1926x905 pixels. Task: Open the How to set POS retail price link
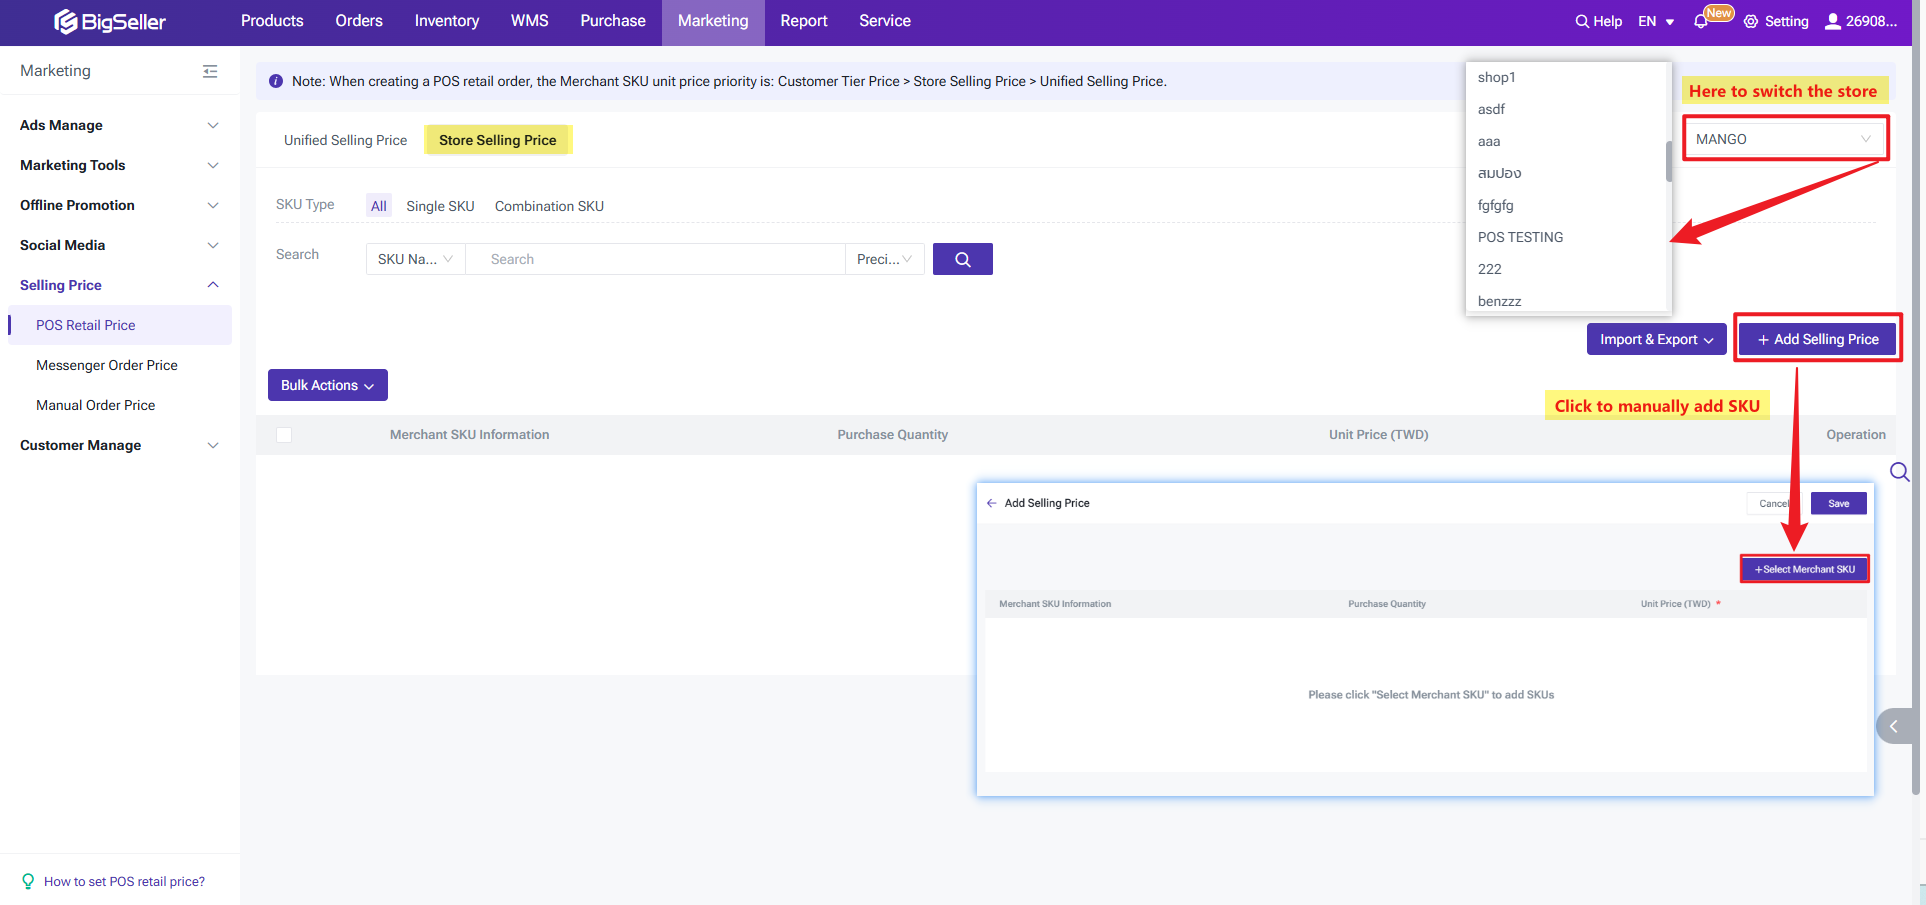pyautogui.click(x=124, y=881)
